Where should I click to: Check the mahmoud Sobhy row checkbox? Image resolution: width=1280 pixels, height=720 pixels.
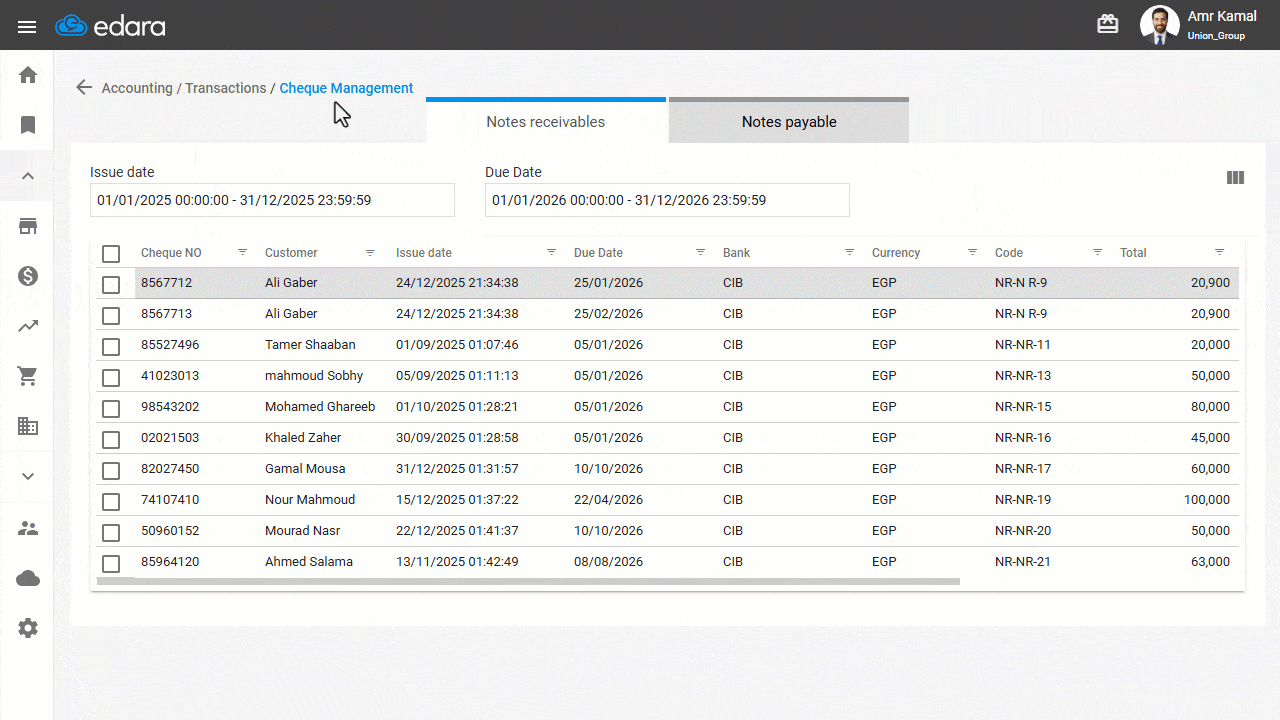(111, 378)
